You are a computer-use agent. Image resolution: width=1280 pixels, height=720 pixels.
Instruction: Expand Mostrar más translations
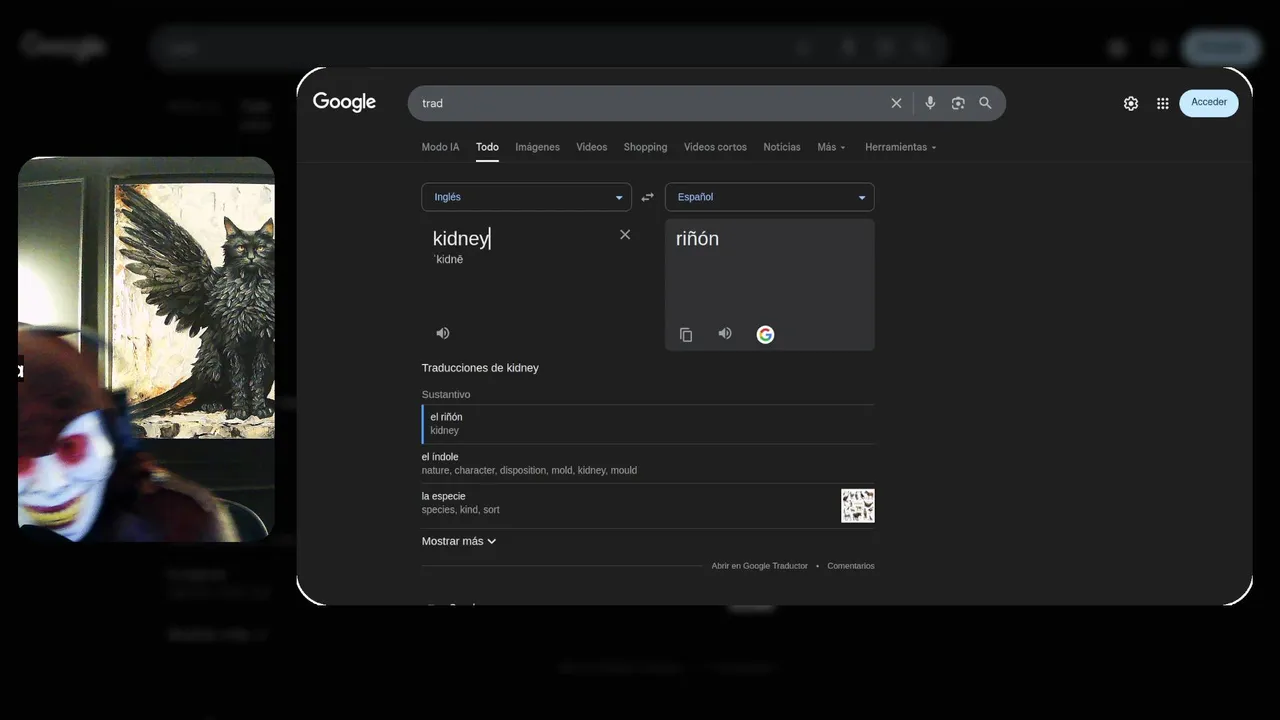[459, 541]
